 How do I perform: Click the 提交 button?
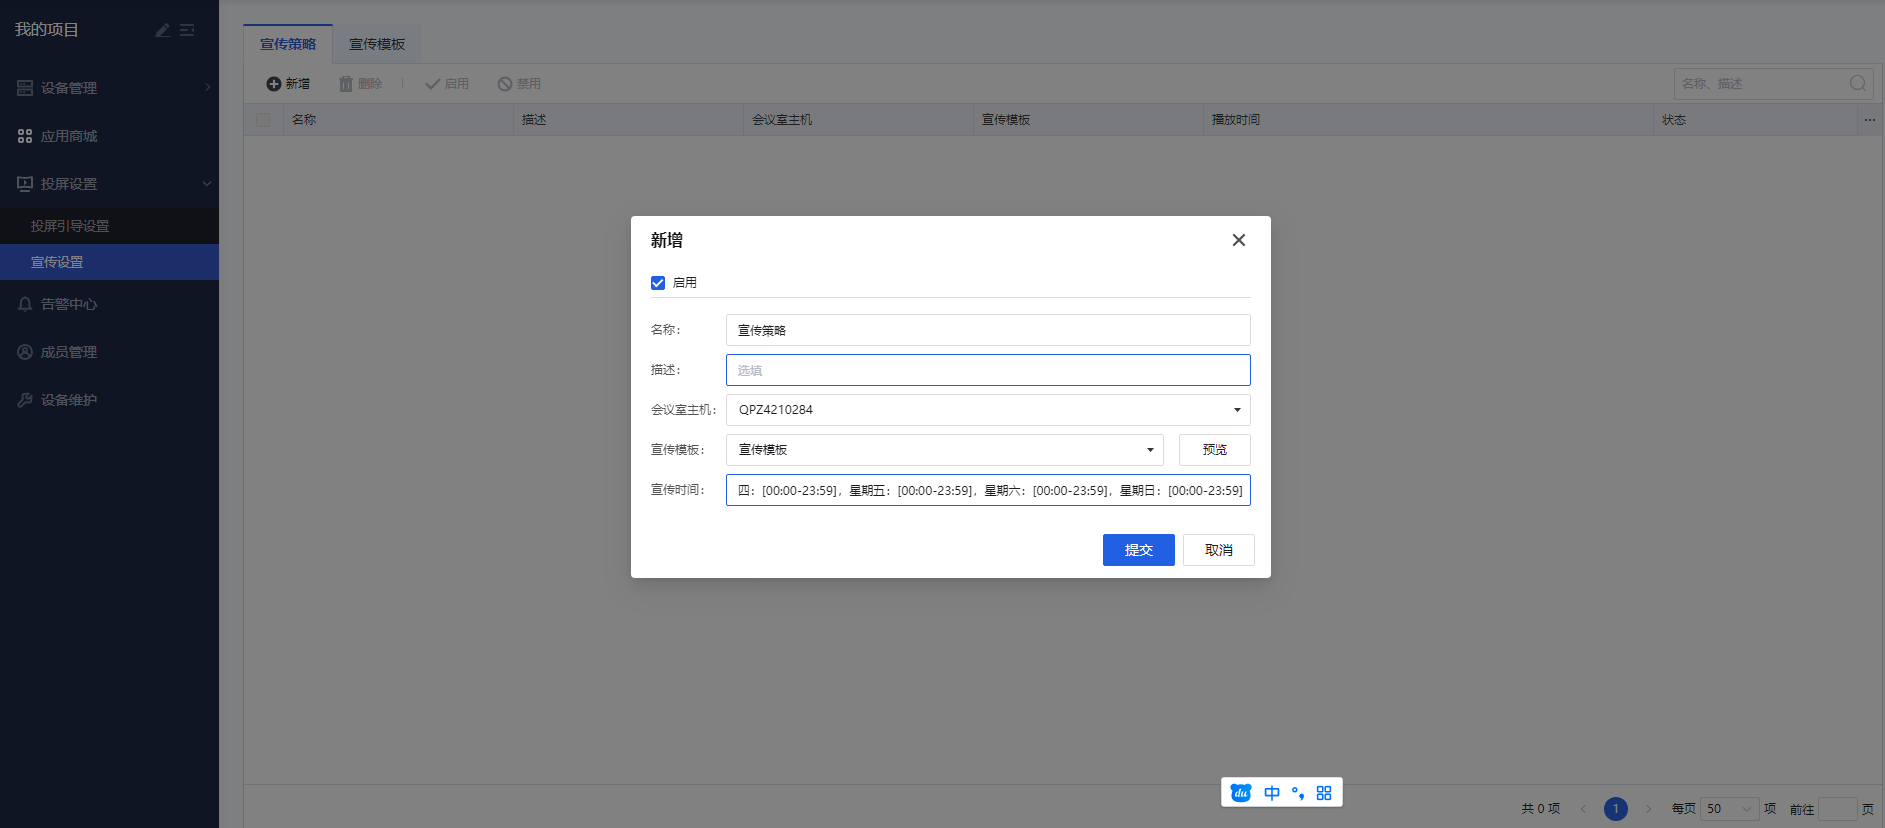click(1138, 550)
